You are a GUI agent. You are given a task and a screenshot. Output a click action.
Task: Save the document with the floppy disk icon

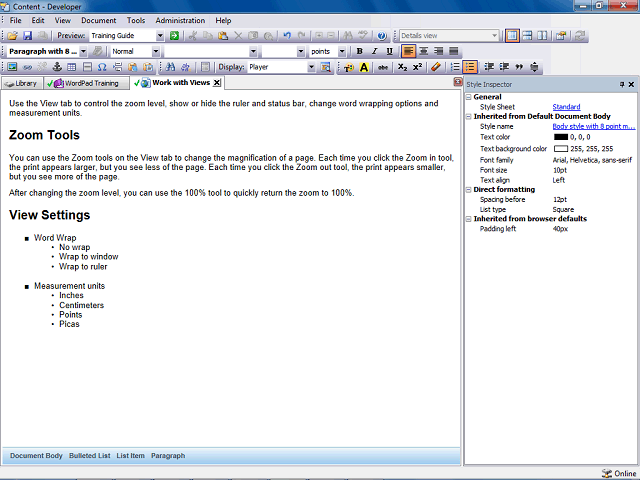pos(27,36)
